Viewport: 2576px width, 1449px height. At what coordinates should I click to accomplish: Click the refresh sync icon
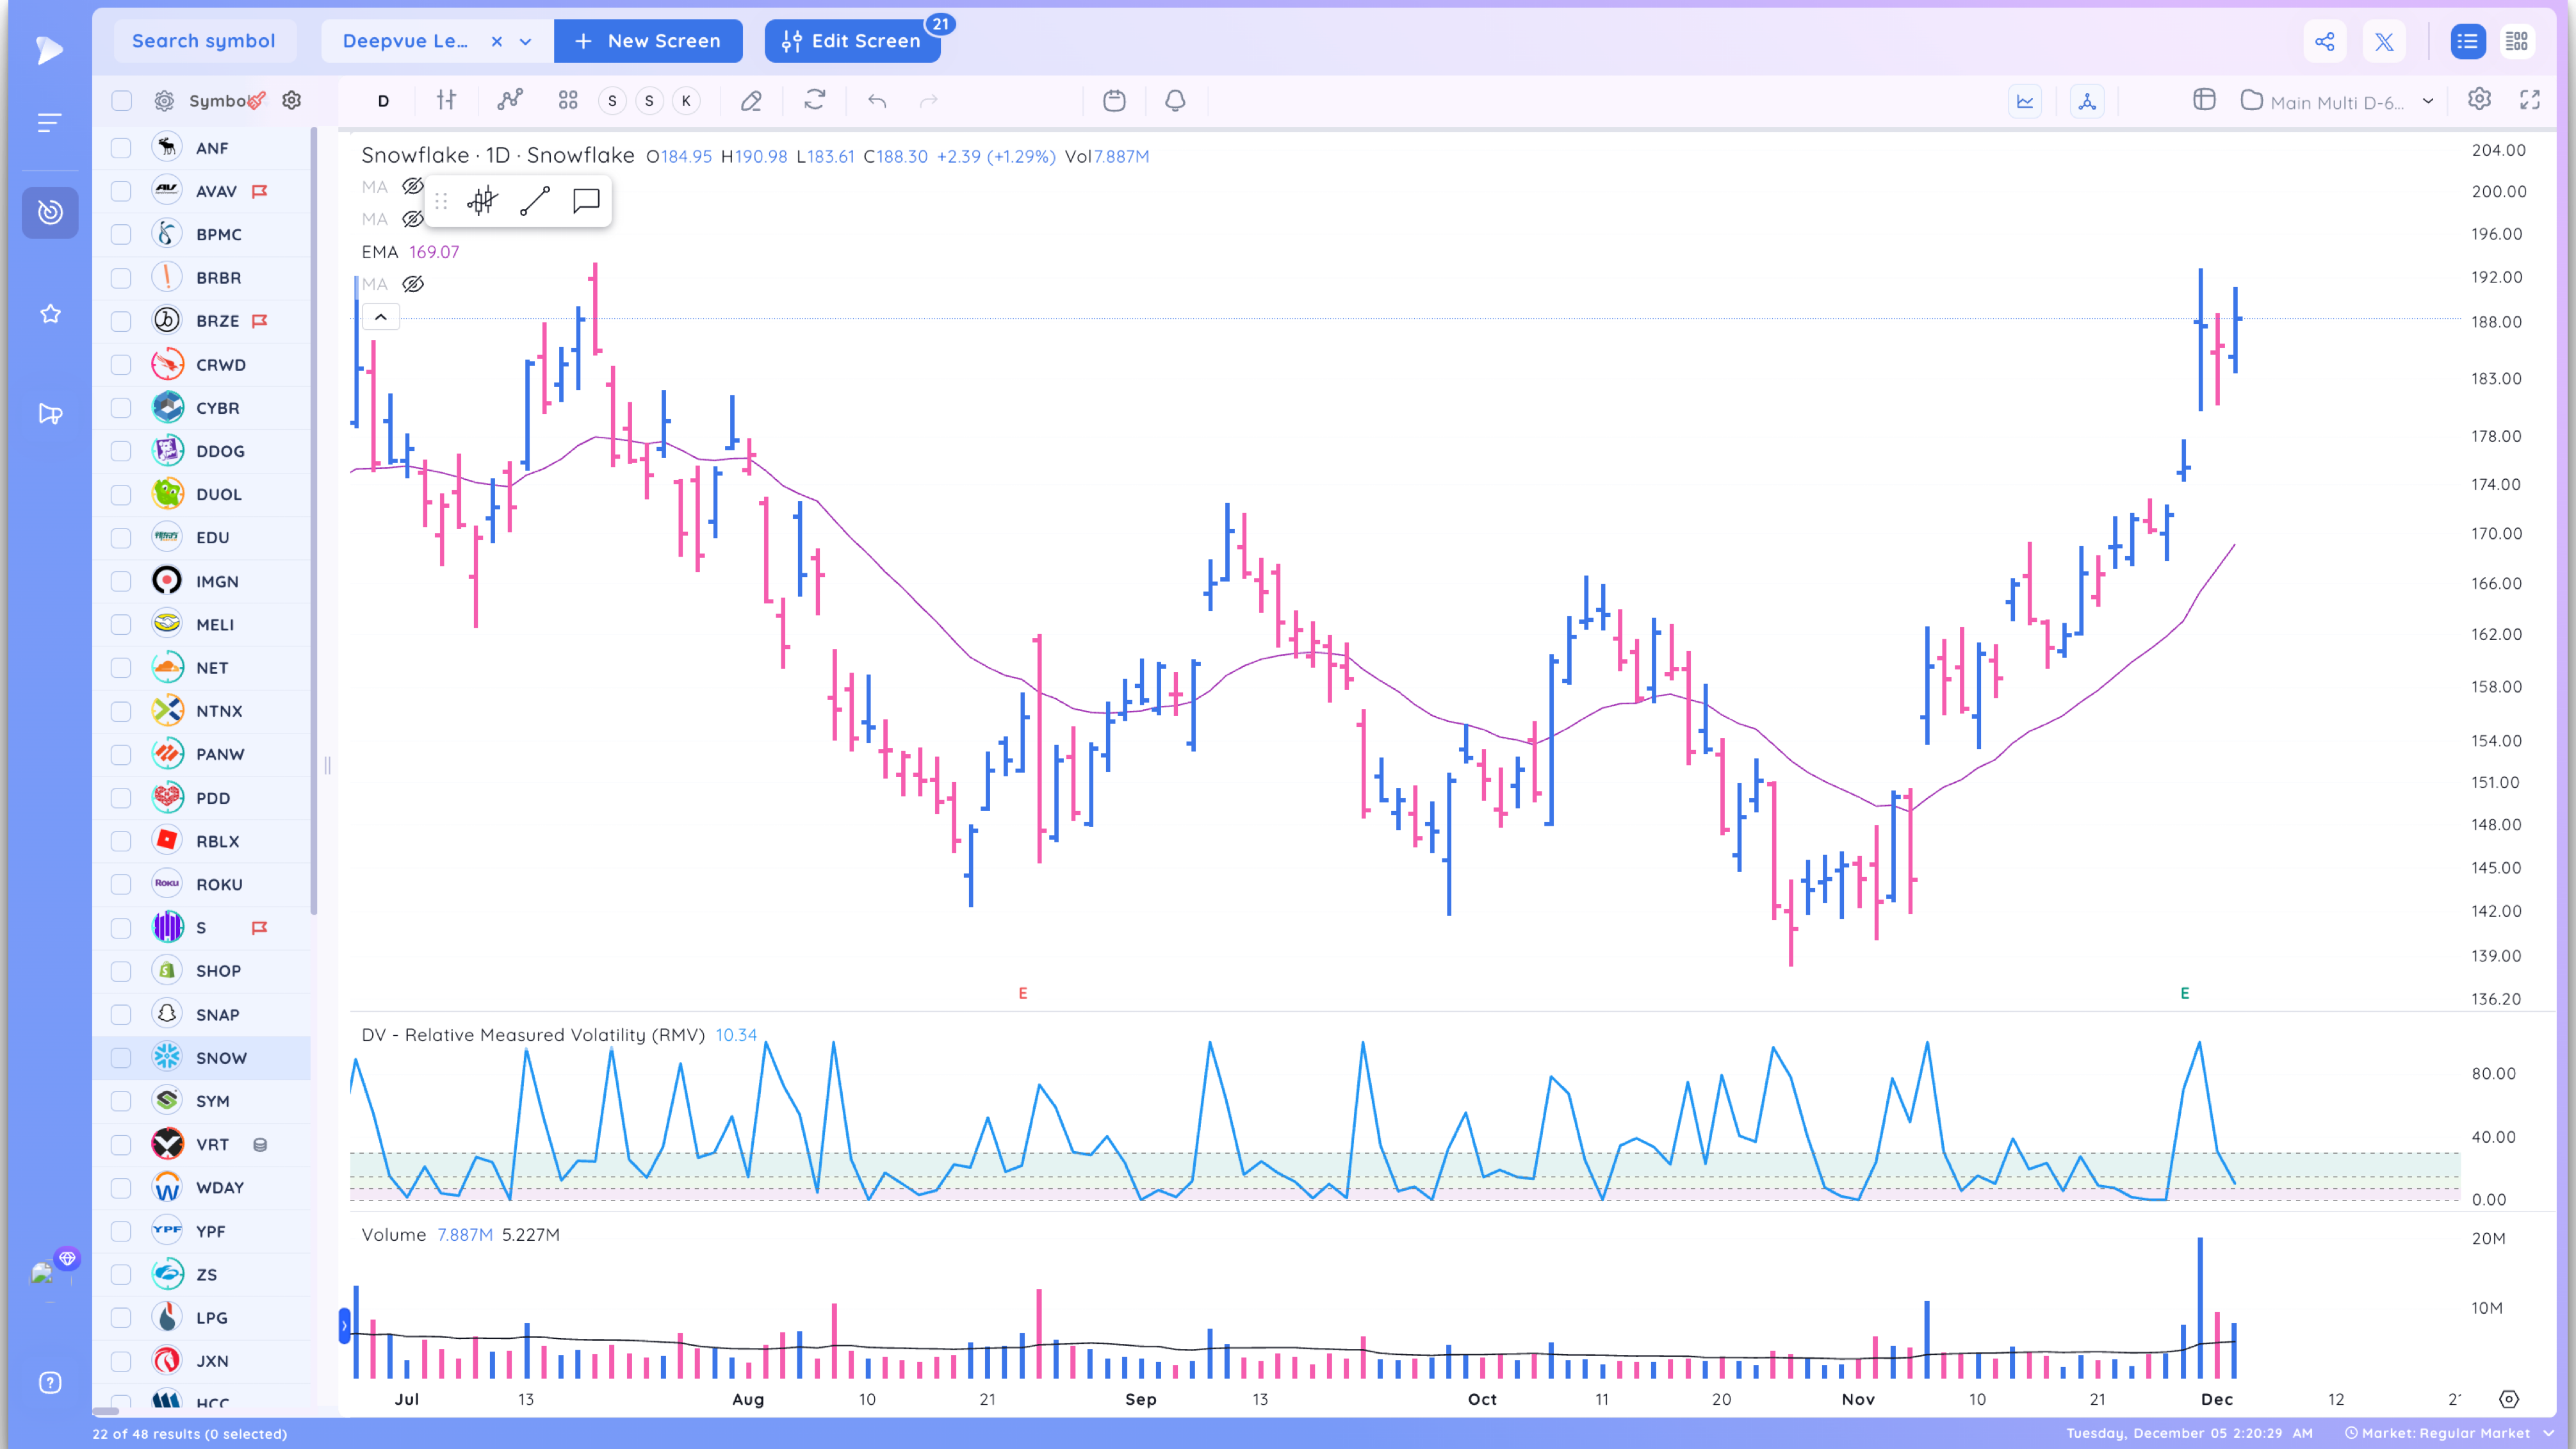(815, 100)
